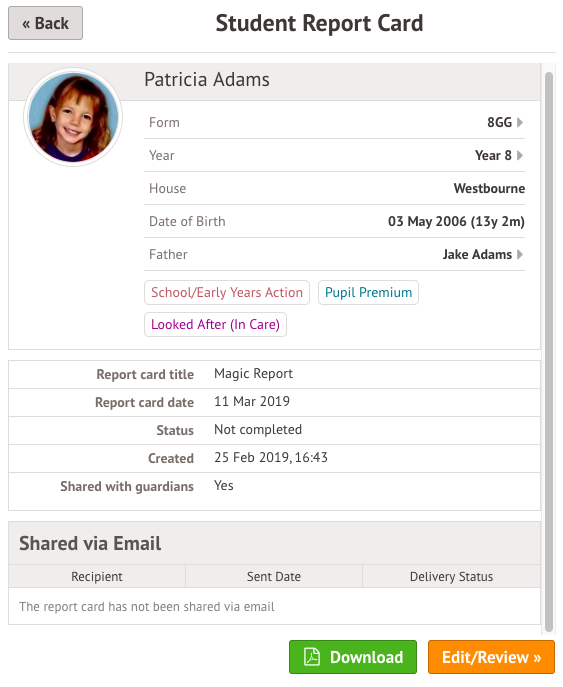
Task: Select the Pupil Premium tag
Action: (x=368, y=292)
